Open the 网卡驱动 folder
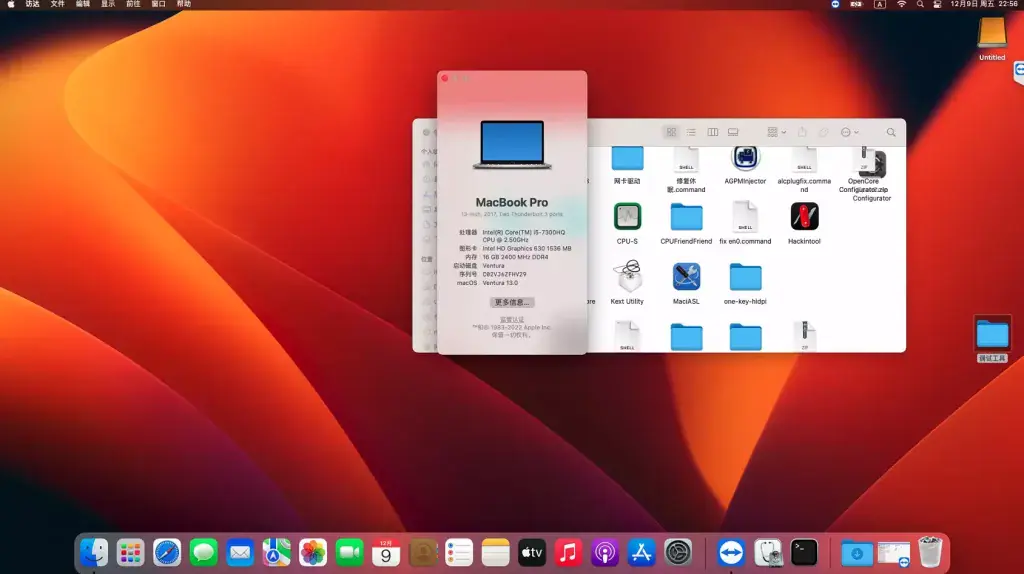Screen dimensions: 1024x574 627,158
